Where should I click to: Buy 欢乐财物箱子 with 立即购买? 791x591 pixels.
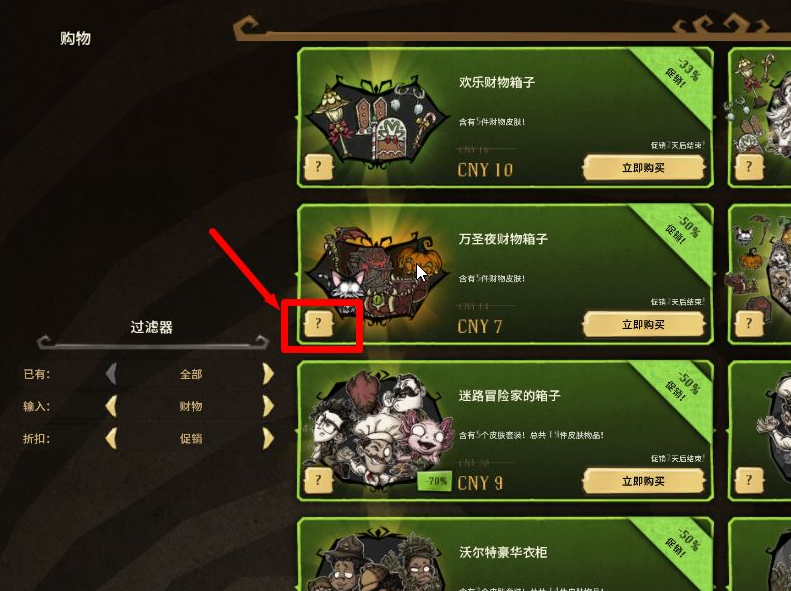click(x=643, y=168)
